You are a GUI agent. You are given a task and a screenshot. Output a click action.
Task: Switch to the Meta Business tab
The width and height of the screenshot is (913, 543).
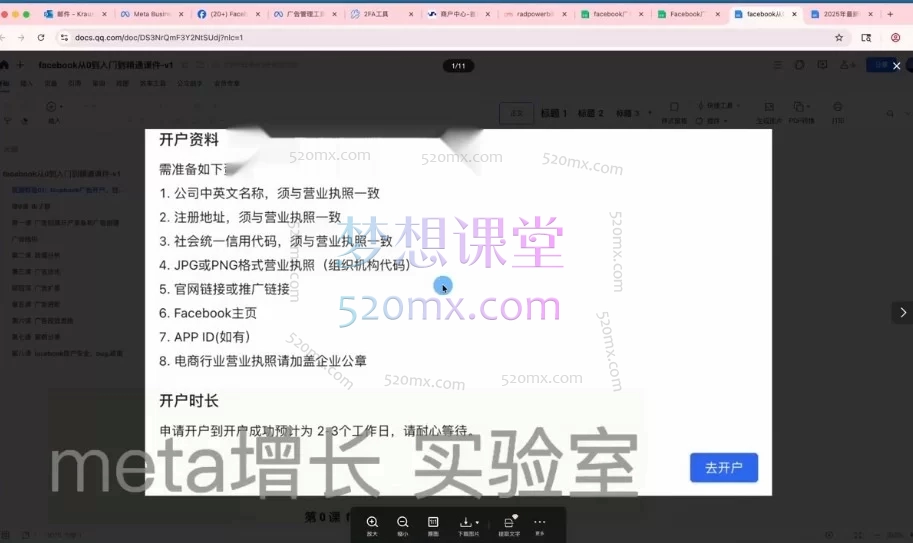151,14
